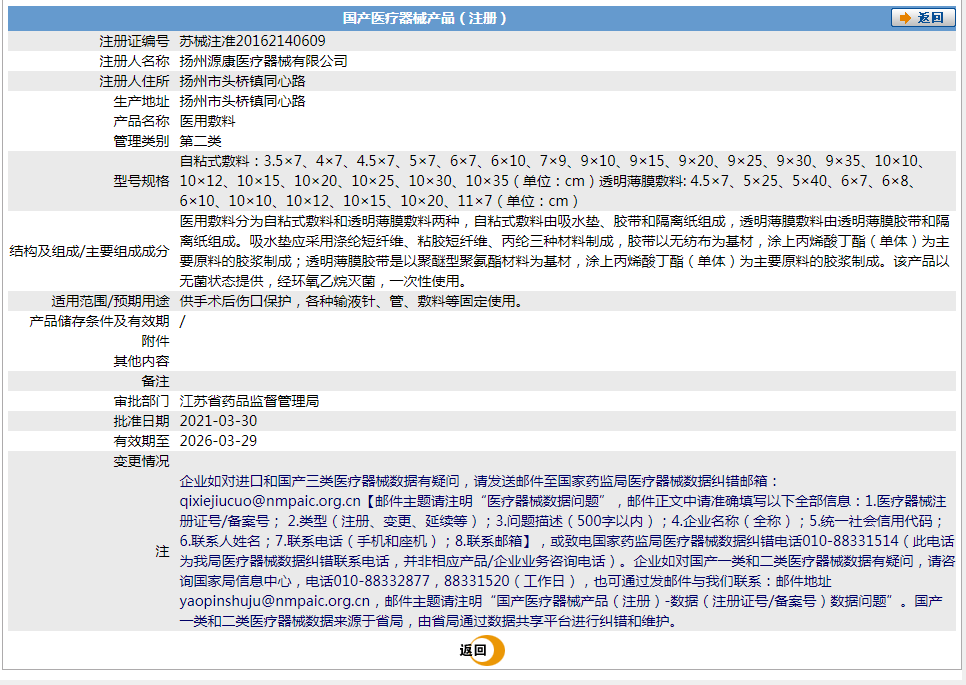Click the 变更情况 row label
Image resolution: width=966 pixels, height=685 pixels.
pyautogui.click(x=141, y=461)
